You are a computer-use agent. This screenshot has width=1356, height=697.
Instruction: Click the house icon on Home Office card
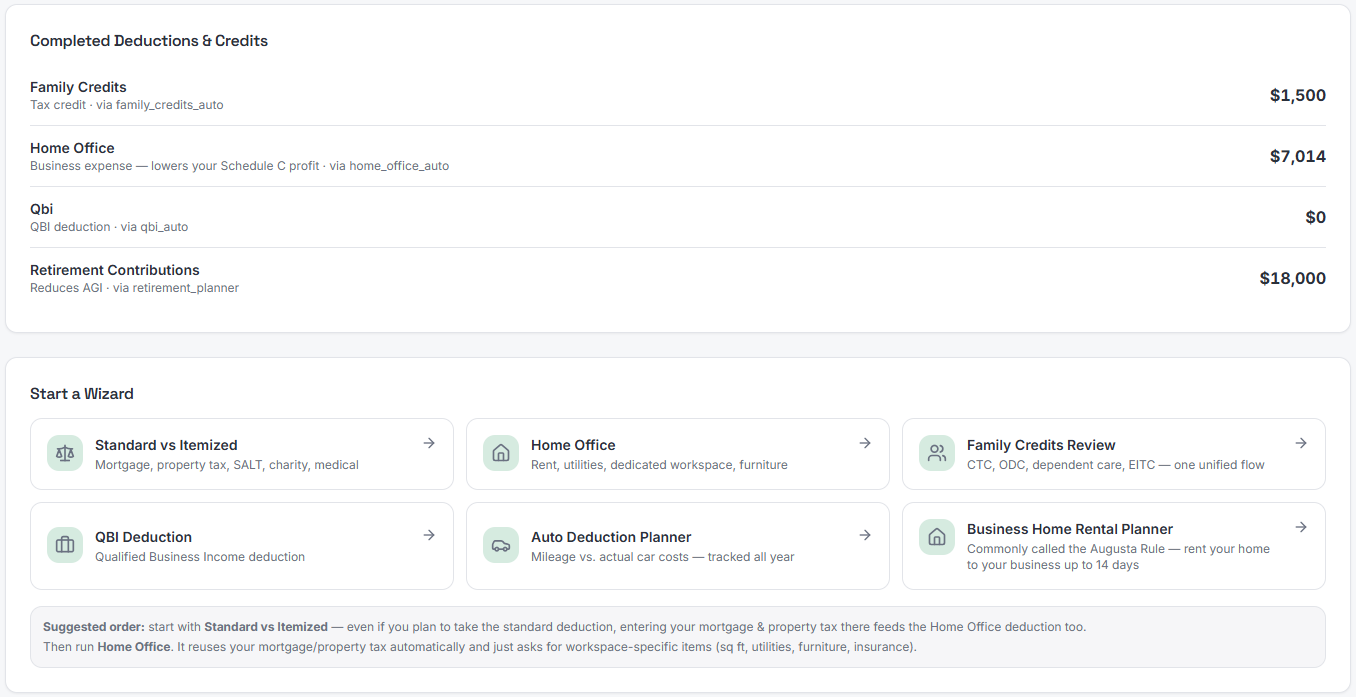pyautogui.click(x=501, y=453)
